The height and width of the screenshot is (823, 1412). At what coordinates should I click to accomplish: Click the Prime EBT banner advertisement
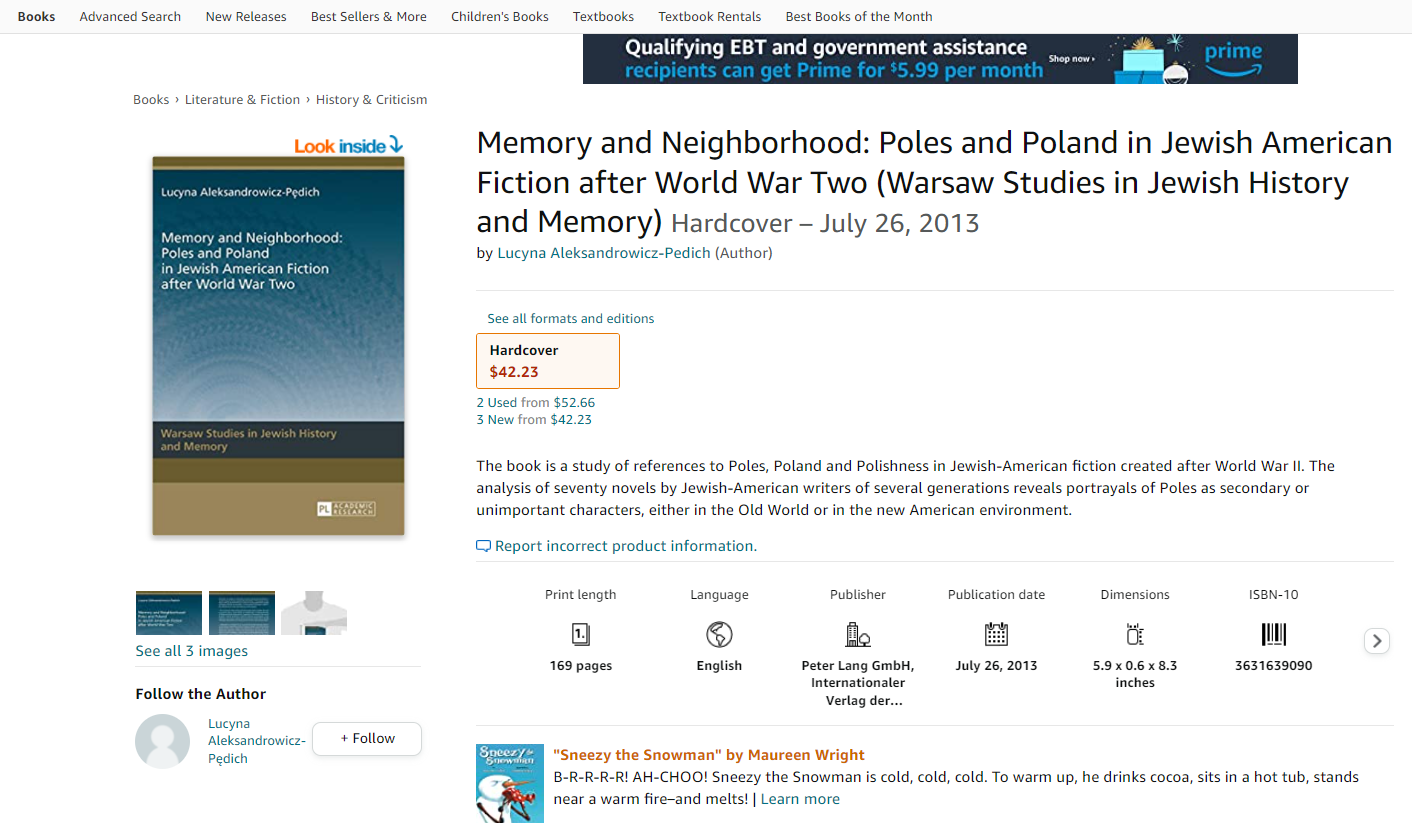tap(940, 59)
